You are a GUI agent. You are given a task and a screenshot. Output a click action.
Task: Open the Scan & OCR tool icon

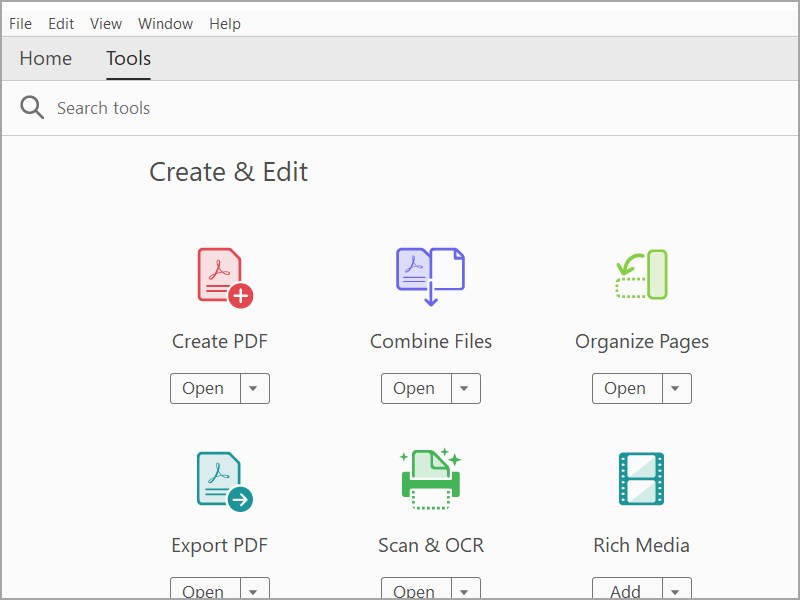[x=431, y=478]
